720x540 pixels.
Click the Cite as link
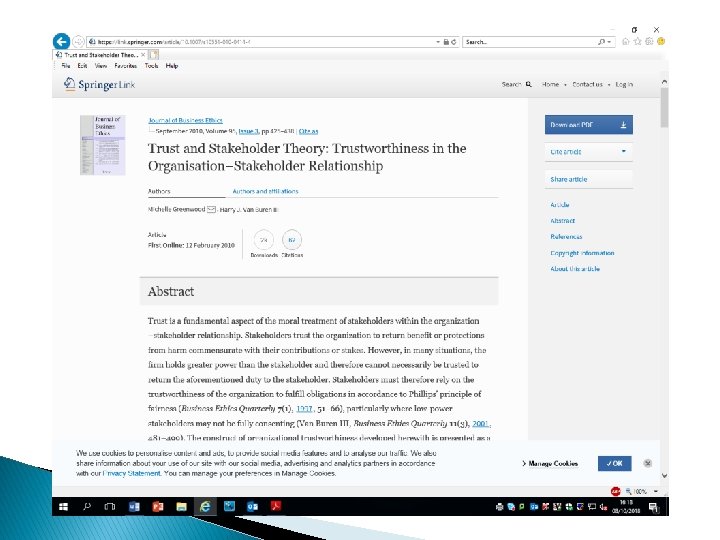[309, 131]
